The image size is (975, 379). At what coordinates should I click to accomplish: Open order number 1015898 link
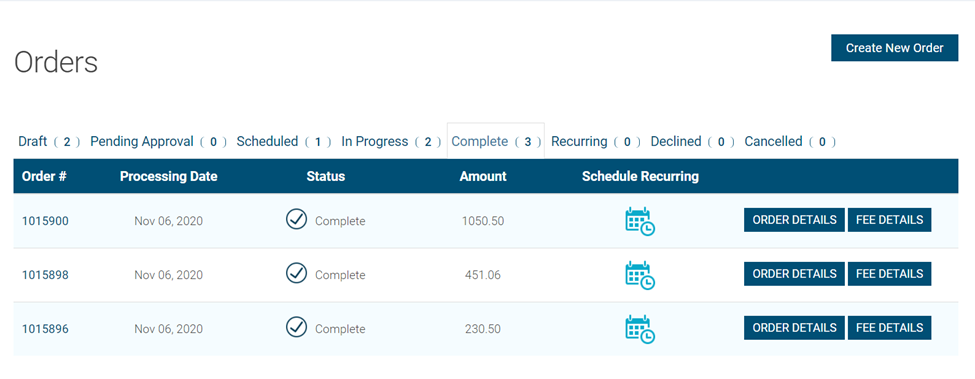[x=45, y=275]
